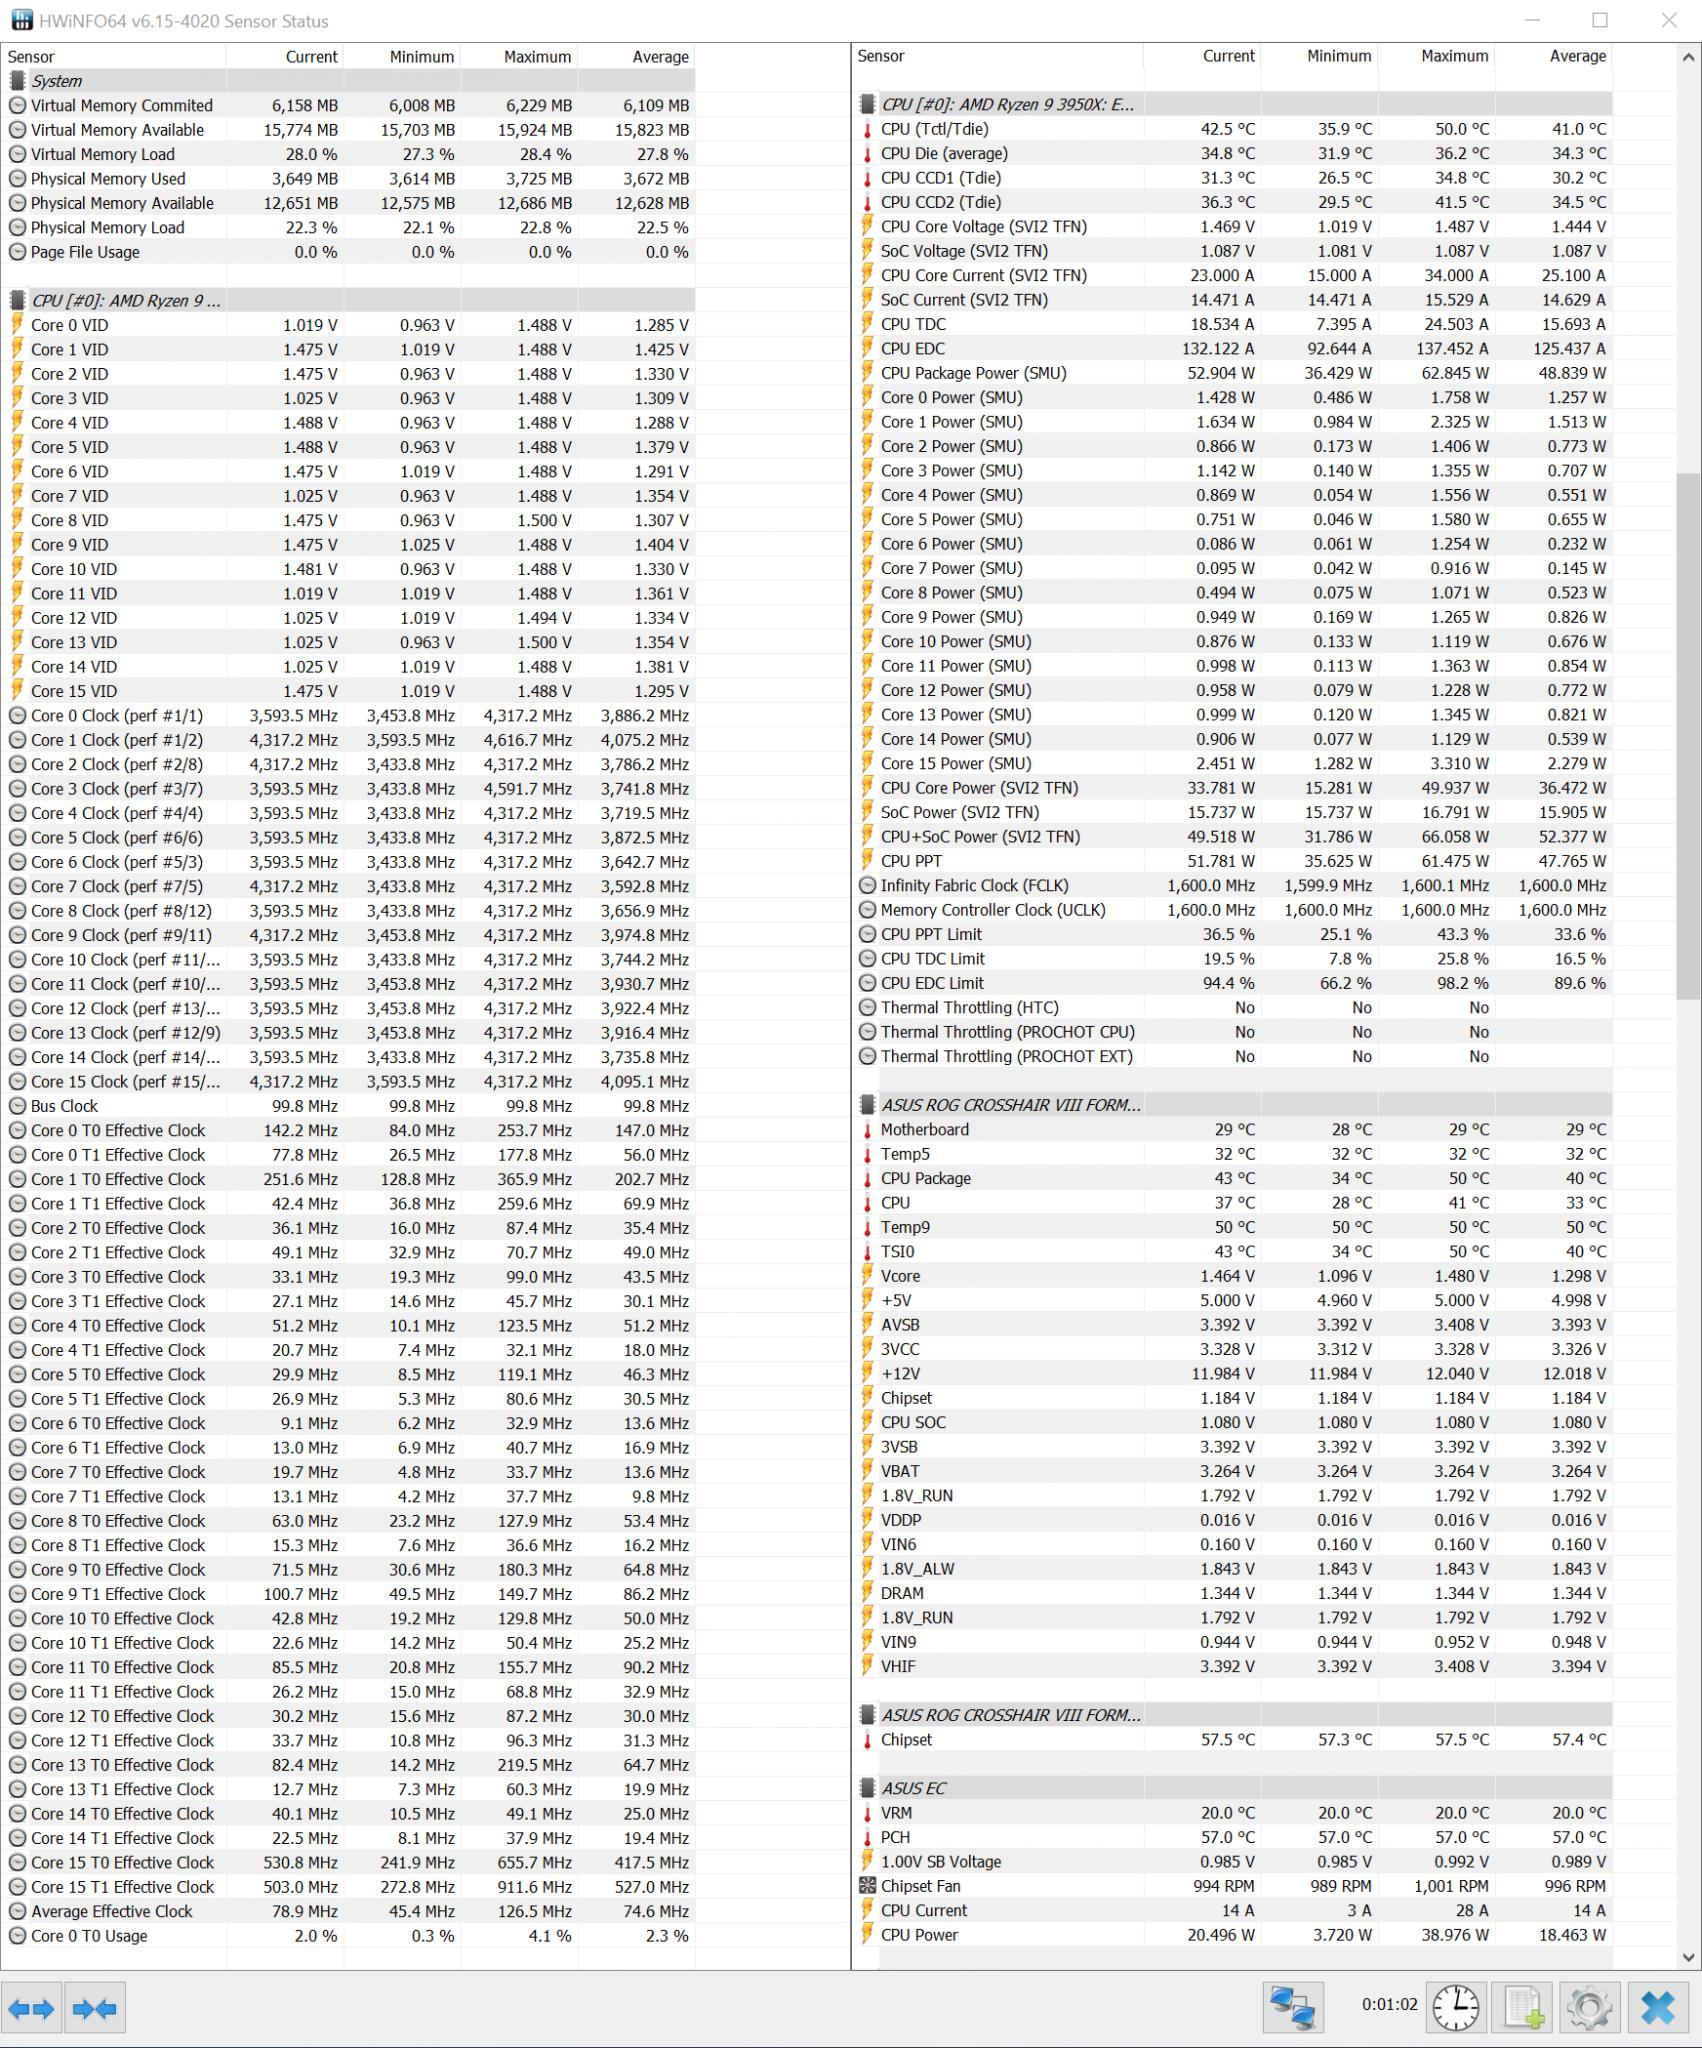Click the thermometer icon beside TSI0

point(867,1252)
